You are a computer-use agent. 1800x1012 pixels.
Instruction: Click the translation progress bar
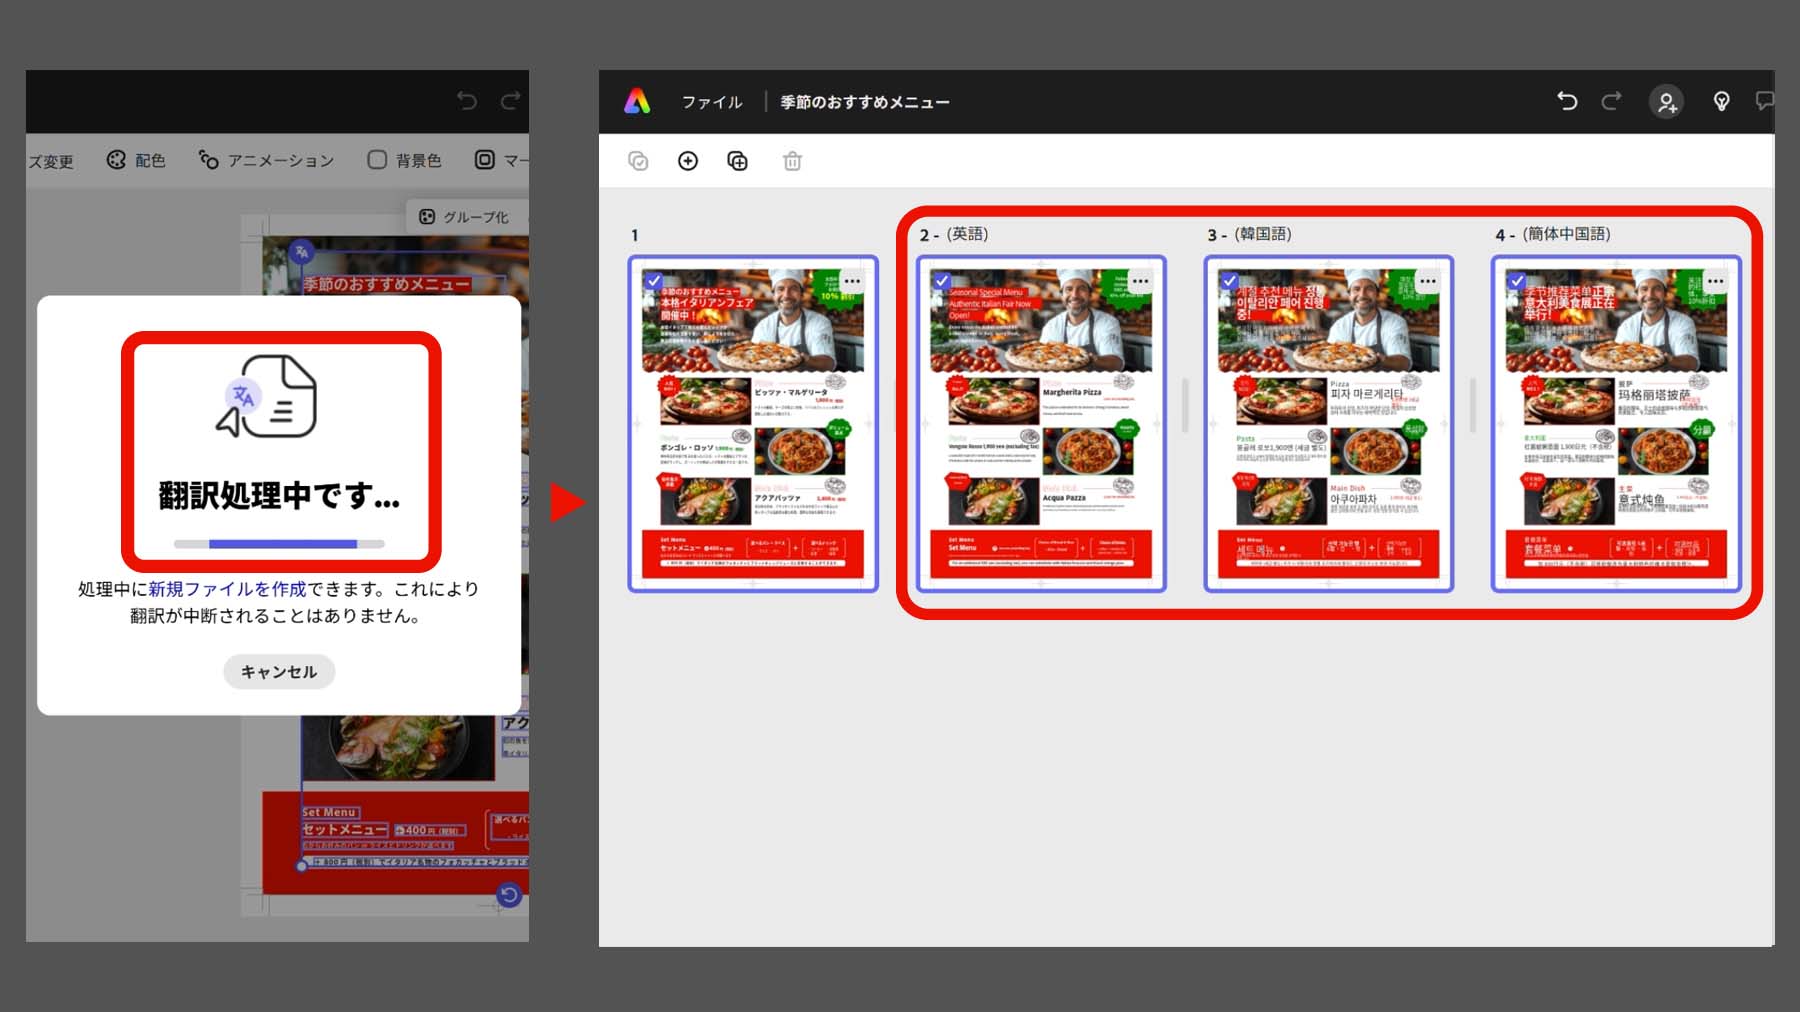[x=279, y=544]
